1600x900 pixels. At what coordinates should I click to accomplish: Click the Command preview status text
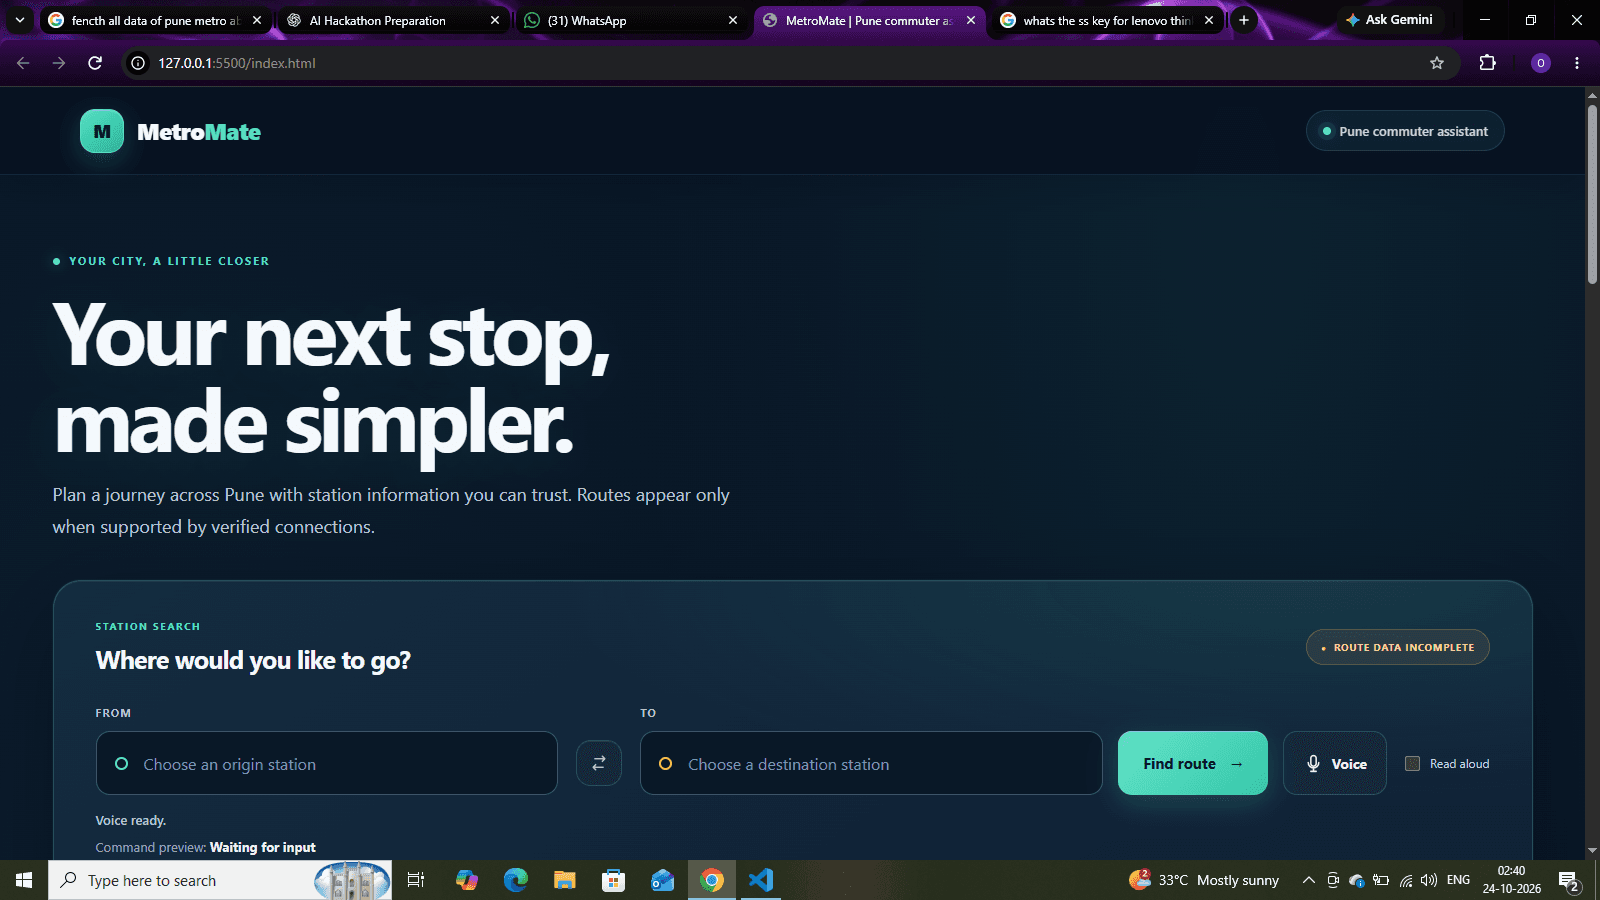(206, 847)
